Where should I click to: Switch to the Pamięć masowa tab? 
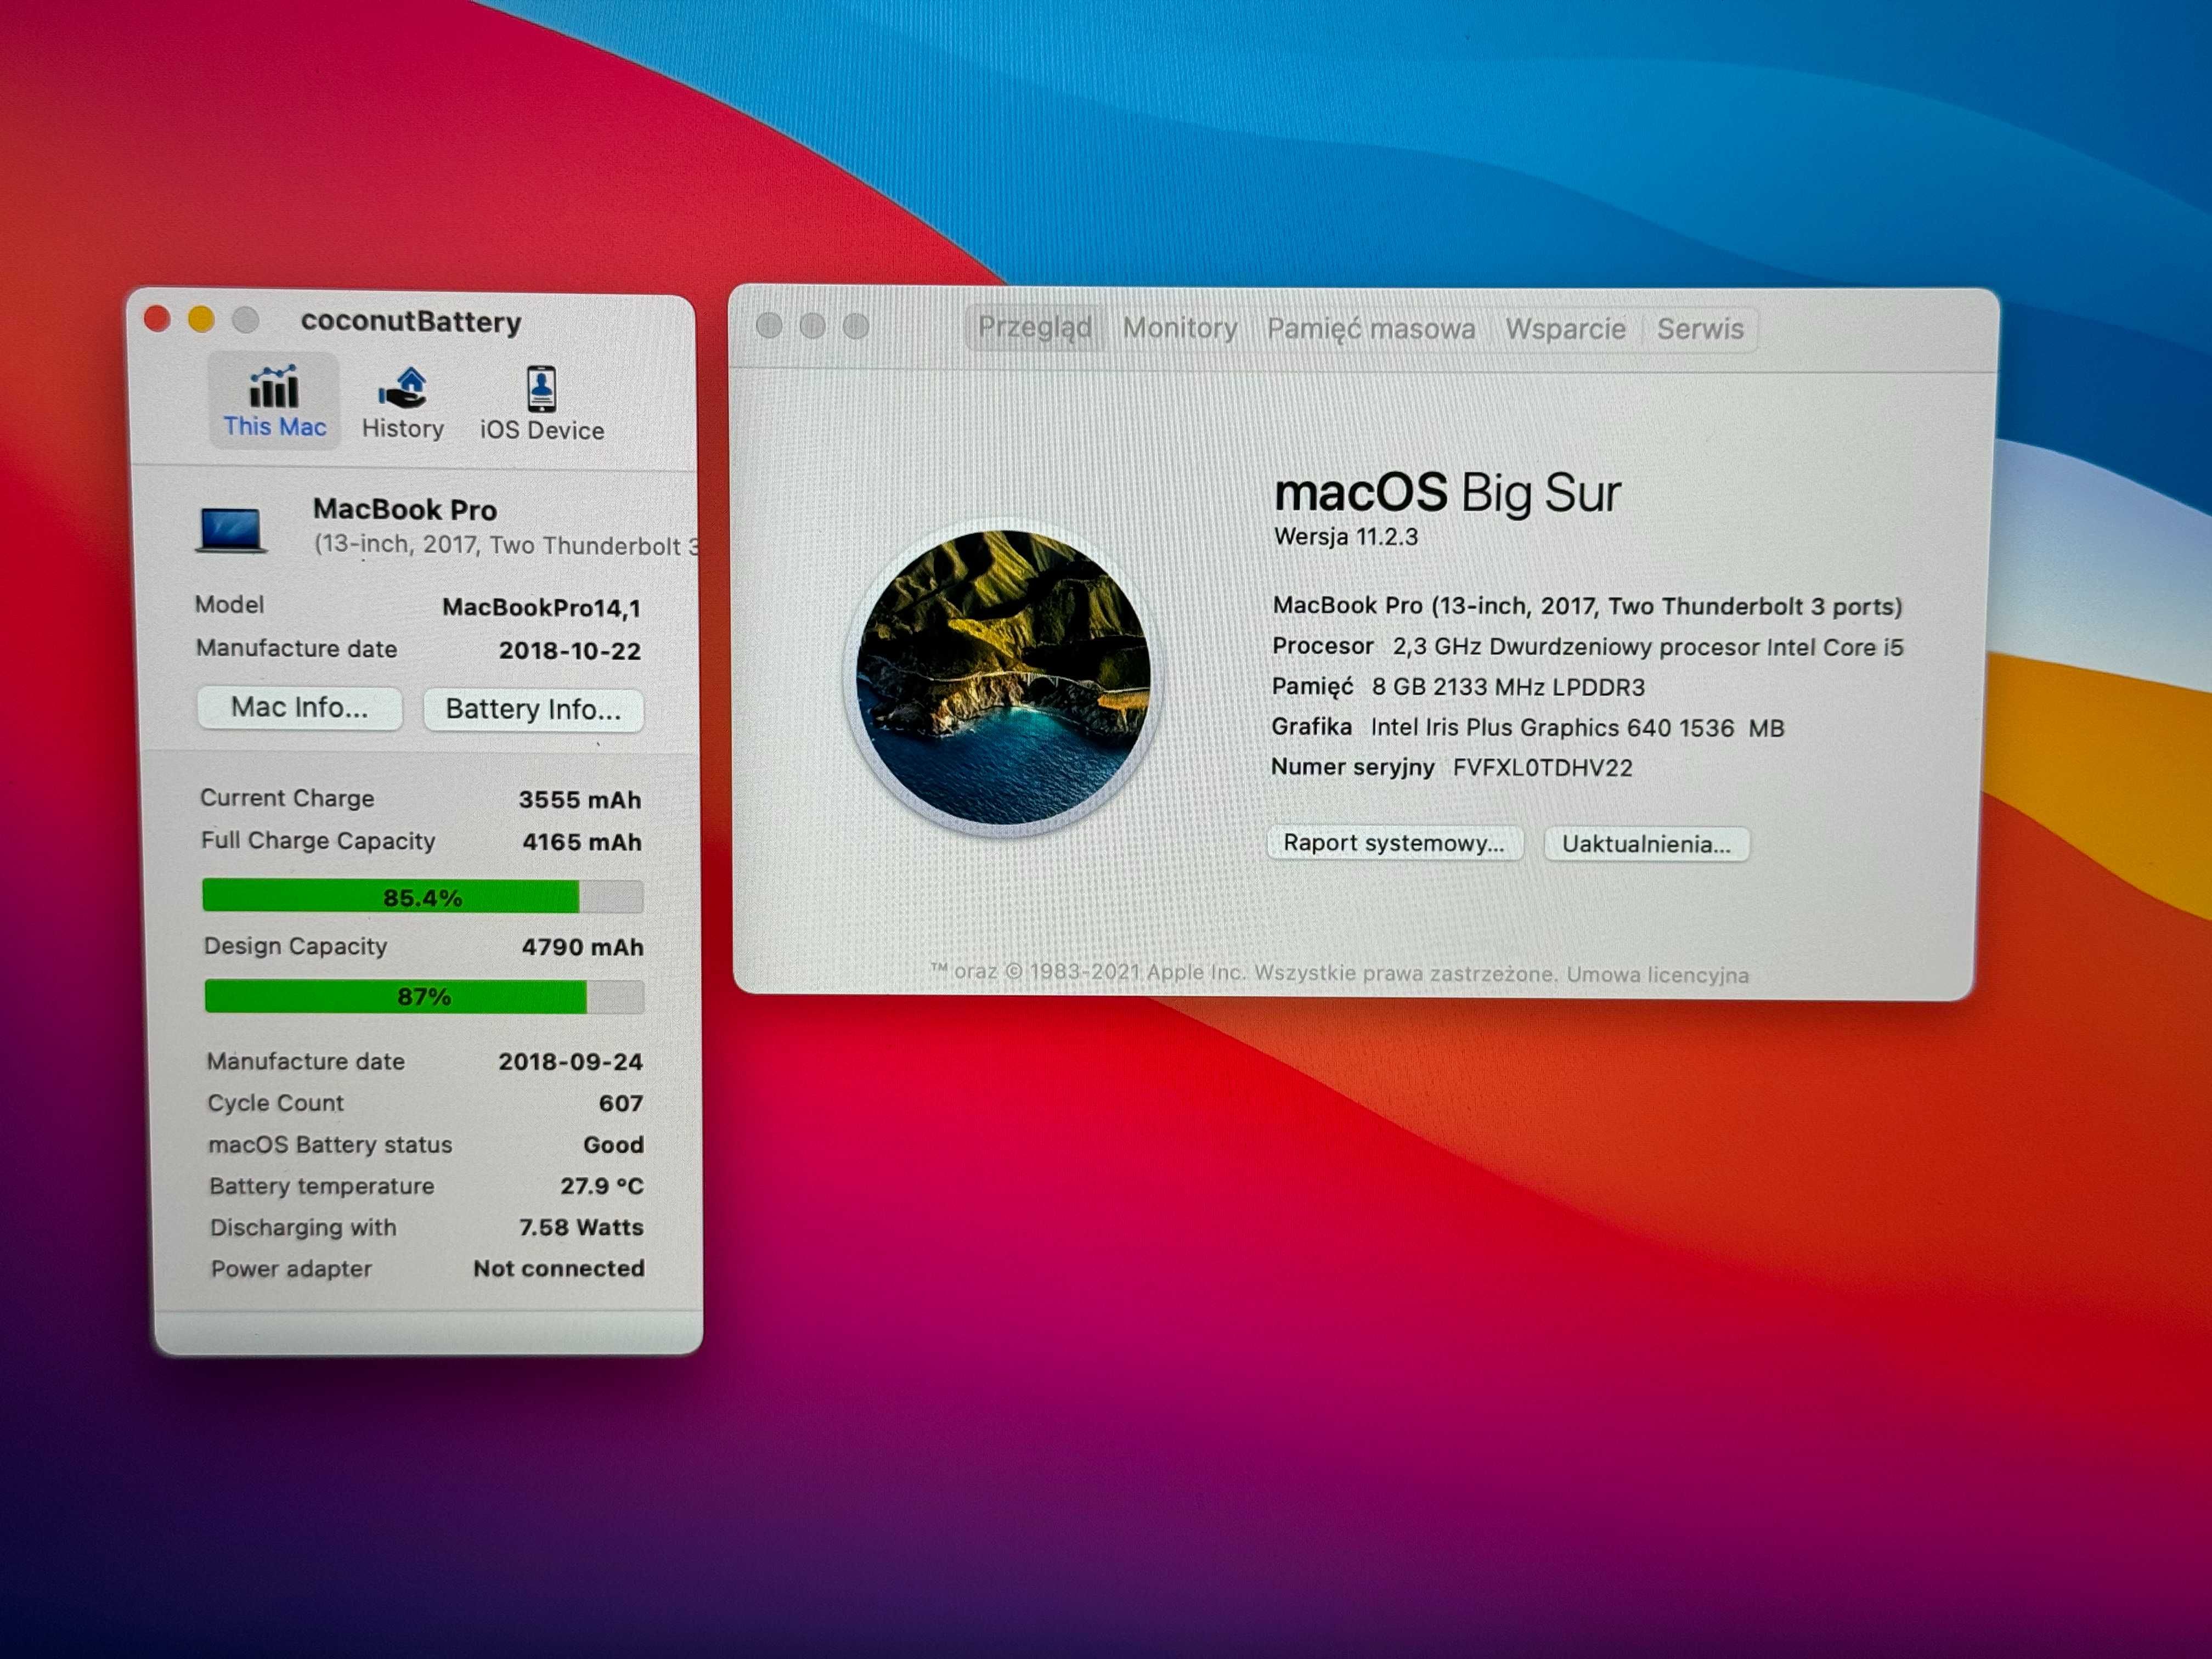click(x=1371, y=329)
